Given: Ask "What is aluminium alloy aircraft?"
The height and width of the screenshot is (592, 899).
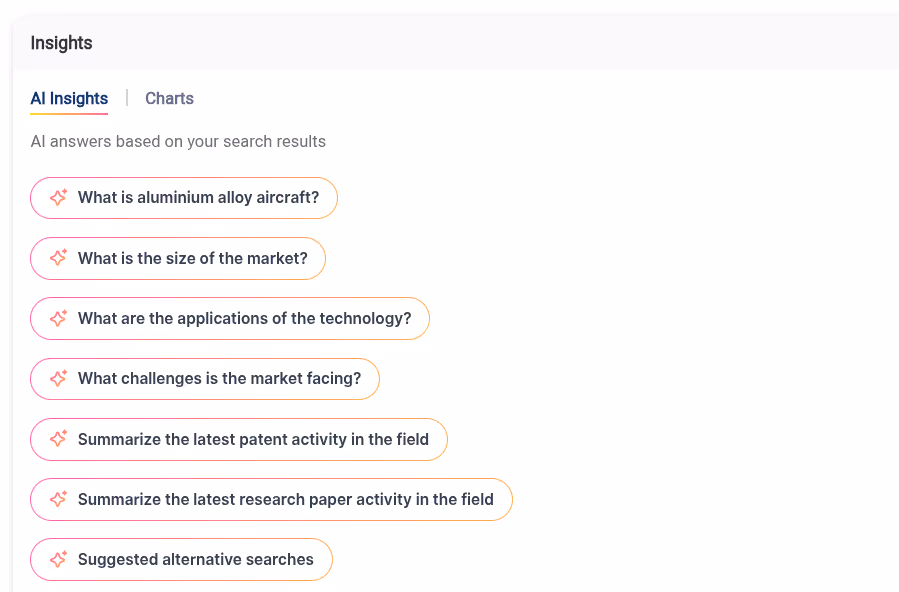Looking at the screenshot, I should click(x=184, y=198).
